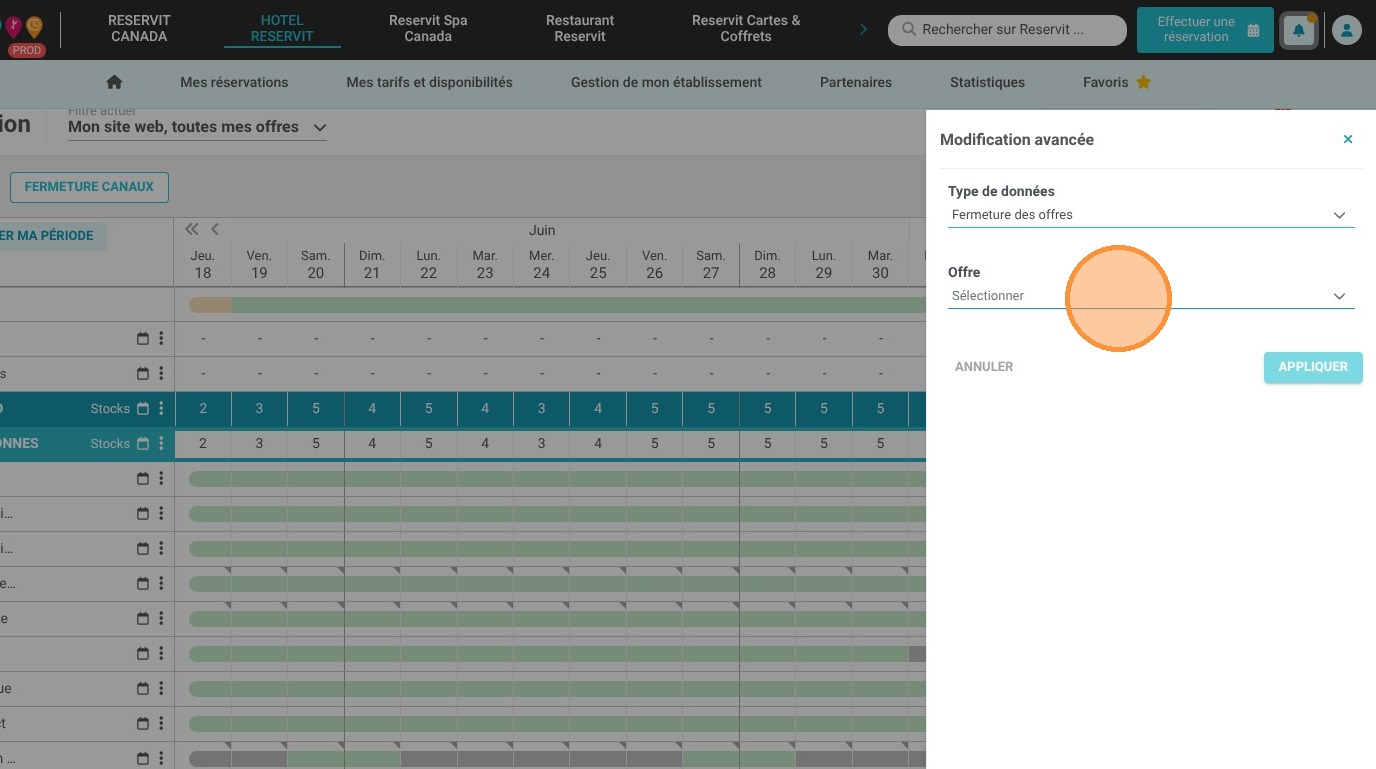1376x769 pixels.
Task: Select the Ven. 19 date column header
Action: click(259, 265)
